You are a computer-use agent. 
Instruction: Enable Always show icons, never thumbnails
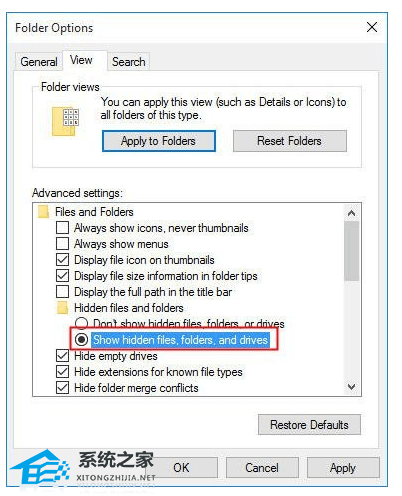pyautogui.click(x=62, y=228)
